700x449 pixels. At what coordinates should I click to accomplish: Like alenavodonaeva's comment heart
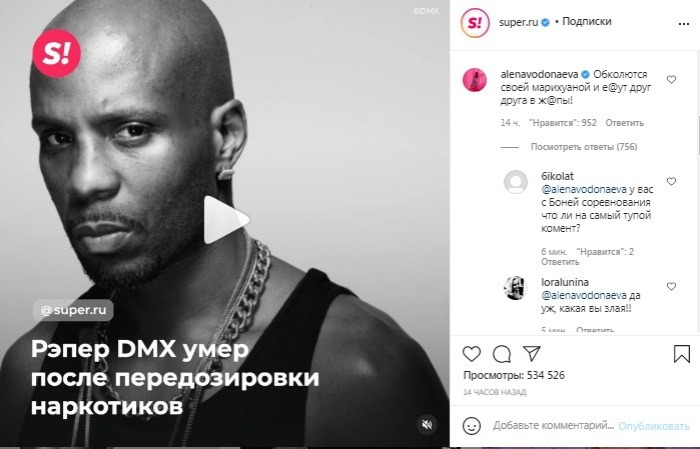pyautogui.click(x=671, y=79)
